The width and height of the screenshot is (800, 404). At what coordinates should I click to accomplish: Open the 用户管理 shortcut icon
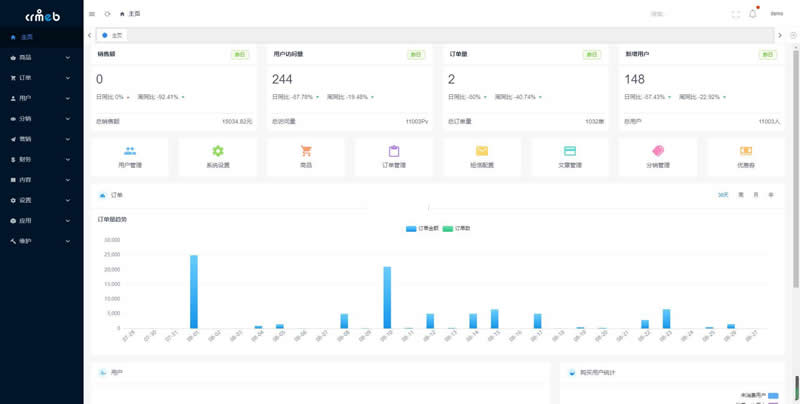pyautogui.click(x=130, y=151)
